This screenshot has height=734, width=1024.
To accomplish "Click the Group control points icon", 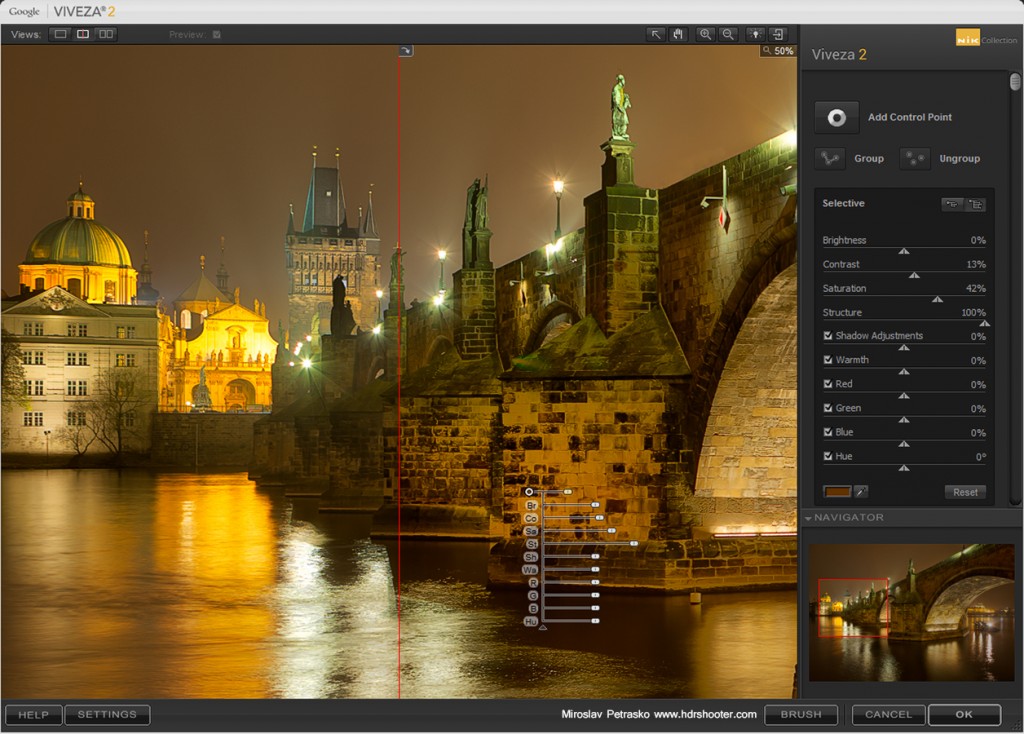I will point(829,158).
